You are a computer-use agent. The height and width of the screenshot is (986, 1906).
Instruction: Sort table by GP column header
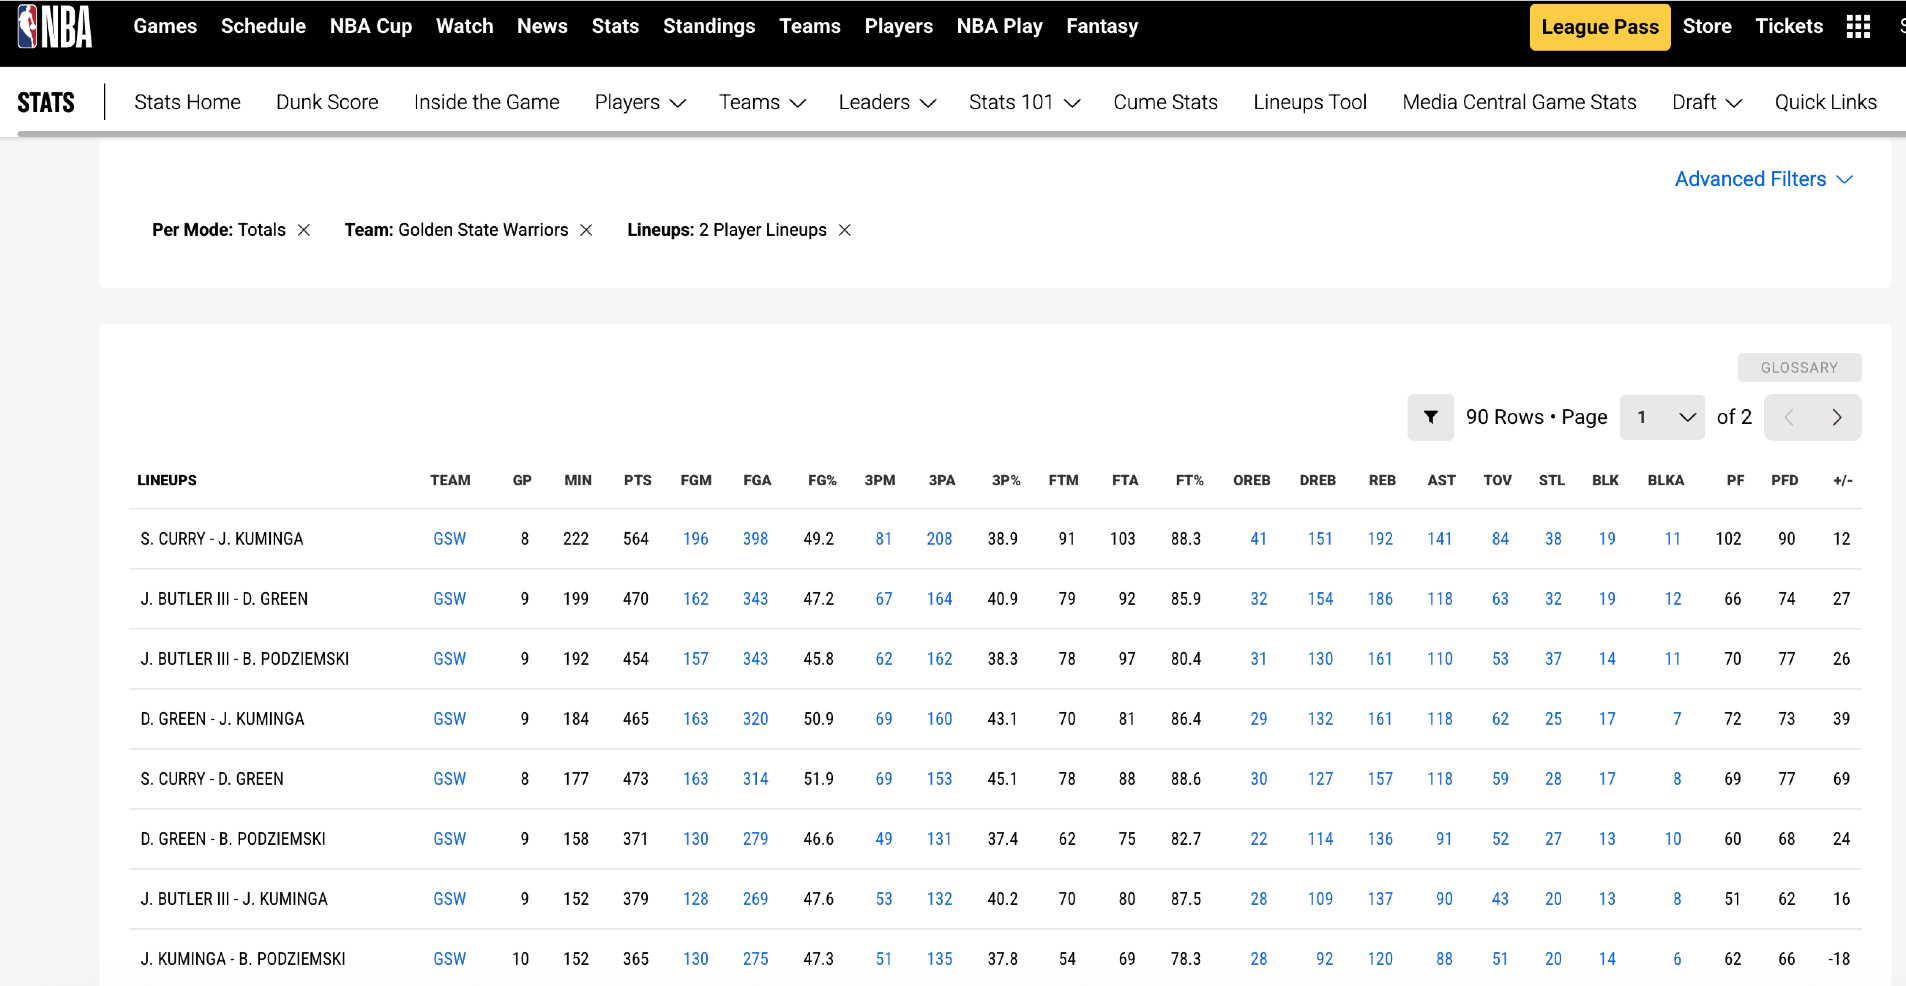522,481
